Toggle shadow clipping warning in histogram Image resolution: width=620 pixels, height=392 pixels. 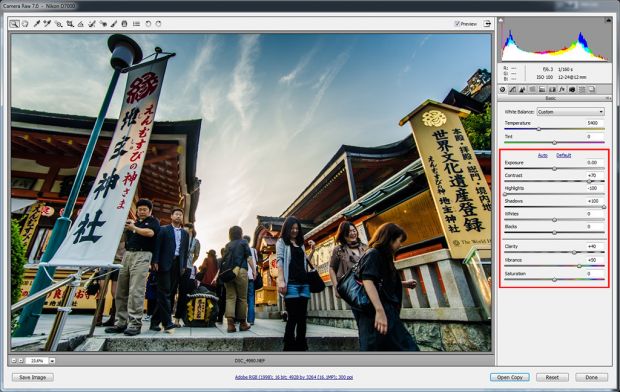point(501,19)
